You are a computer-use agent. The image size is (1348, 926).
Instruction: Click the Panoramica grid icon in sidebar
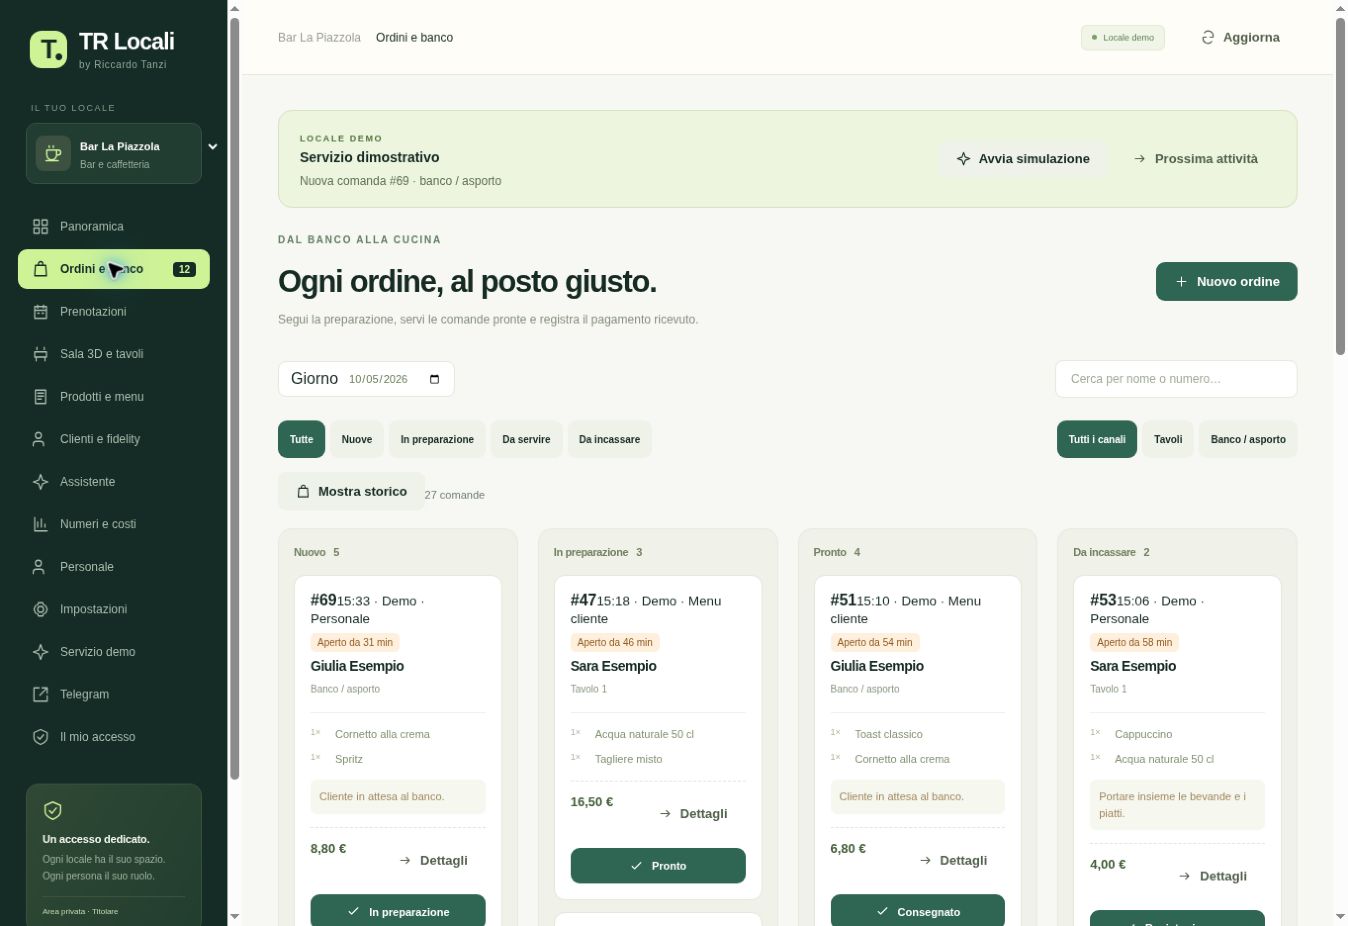(x=40, y=227)
